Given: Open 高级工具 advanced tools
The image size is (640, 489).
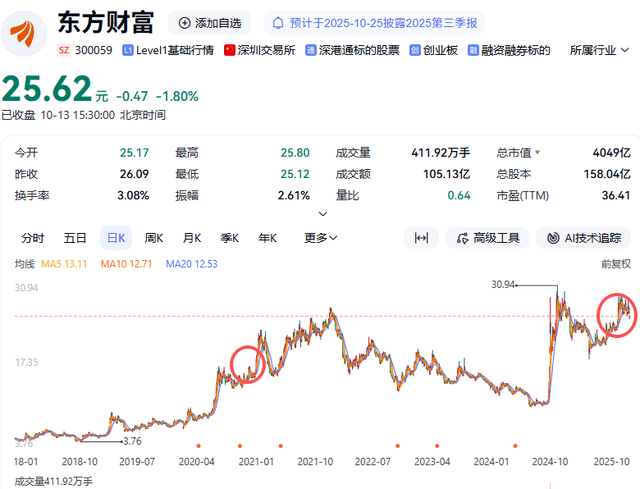Looking at the screenshot, I should [487, 238].
